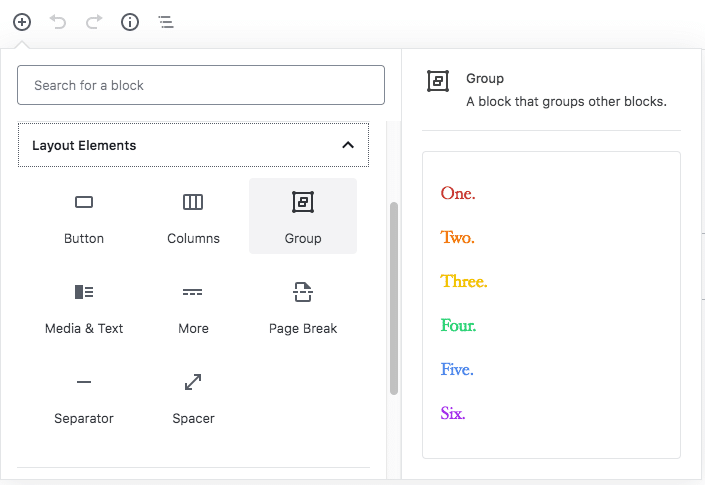Choose the Group block in Layout Elements
The width and height of the screenshot is (705, 485).
(x=303, y=216)
